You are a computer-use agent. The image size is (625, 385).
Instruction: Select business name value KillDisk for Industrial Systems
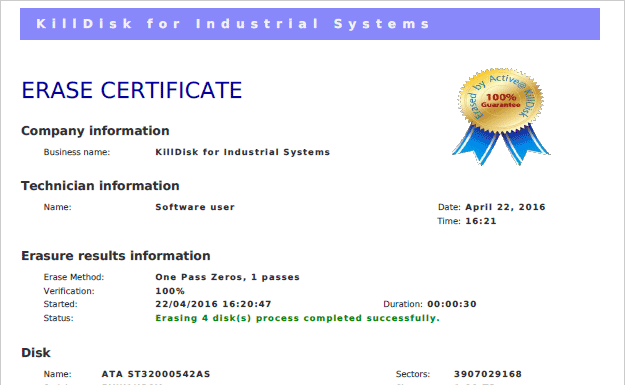[x=242, y=152]
